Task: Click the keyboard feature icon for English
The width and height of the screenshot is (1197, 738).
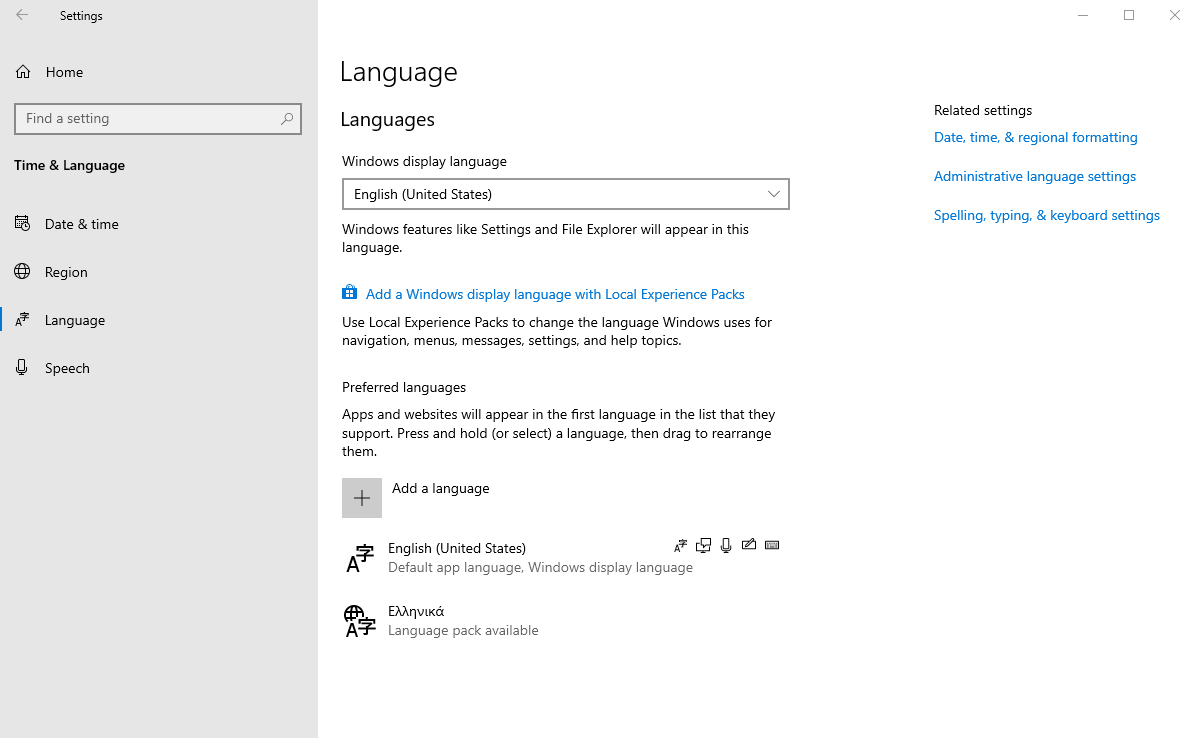Action: coord(772,545)
